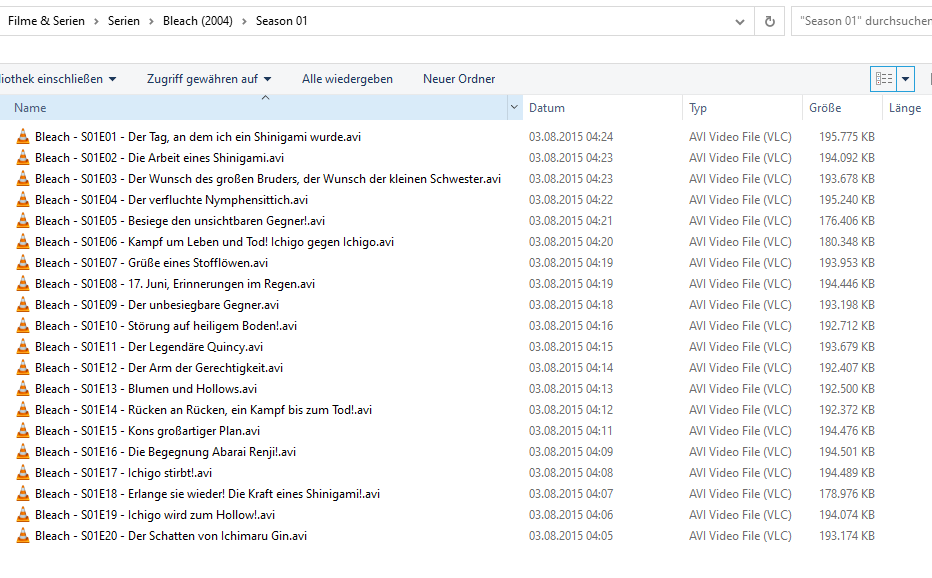Click size '180.348 KB' cell
This screenshot has width=932, height=578.
point(846,241)
